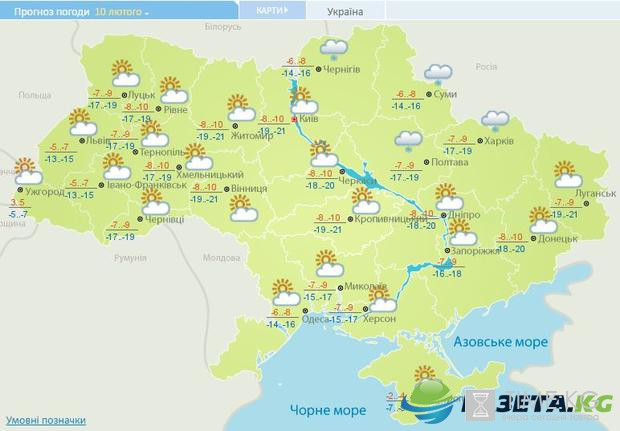This screenshot has width=620, height=431.
Task: Click the sun-cloud icon above Дніпро
Action: click(449, 197)
